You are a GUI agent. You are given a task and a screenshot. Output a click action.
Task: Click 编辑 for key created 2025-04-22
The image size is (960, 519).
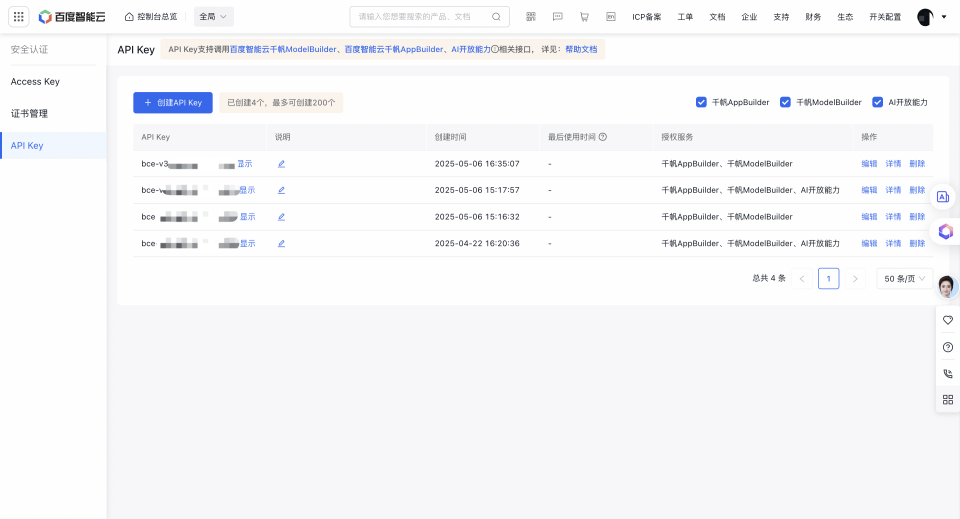[x=869, y=243]
